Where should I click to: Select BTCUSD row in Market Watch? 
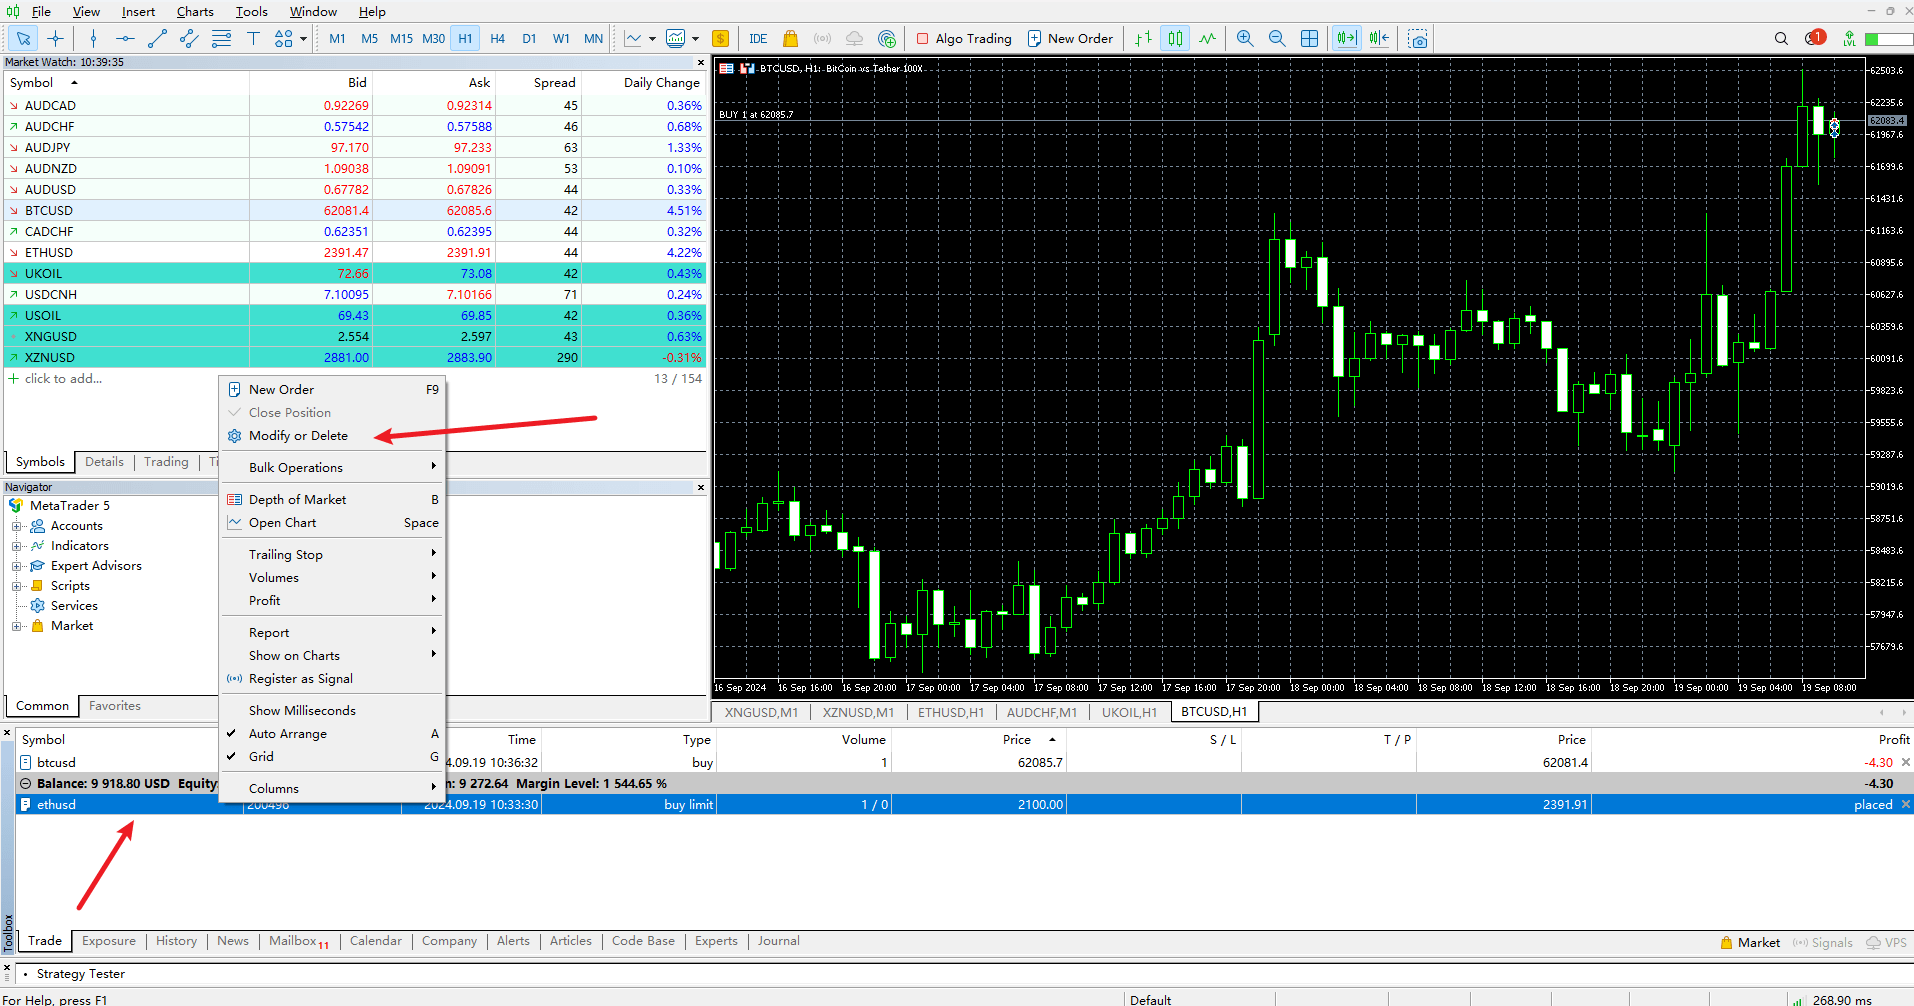click(x=355, y=211)
